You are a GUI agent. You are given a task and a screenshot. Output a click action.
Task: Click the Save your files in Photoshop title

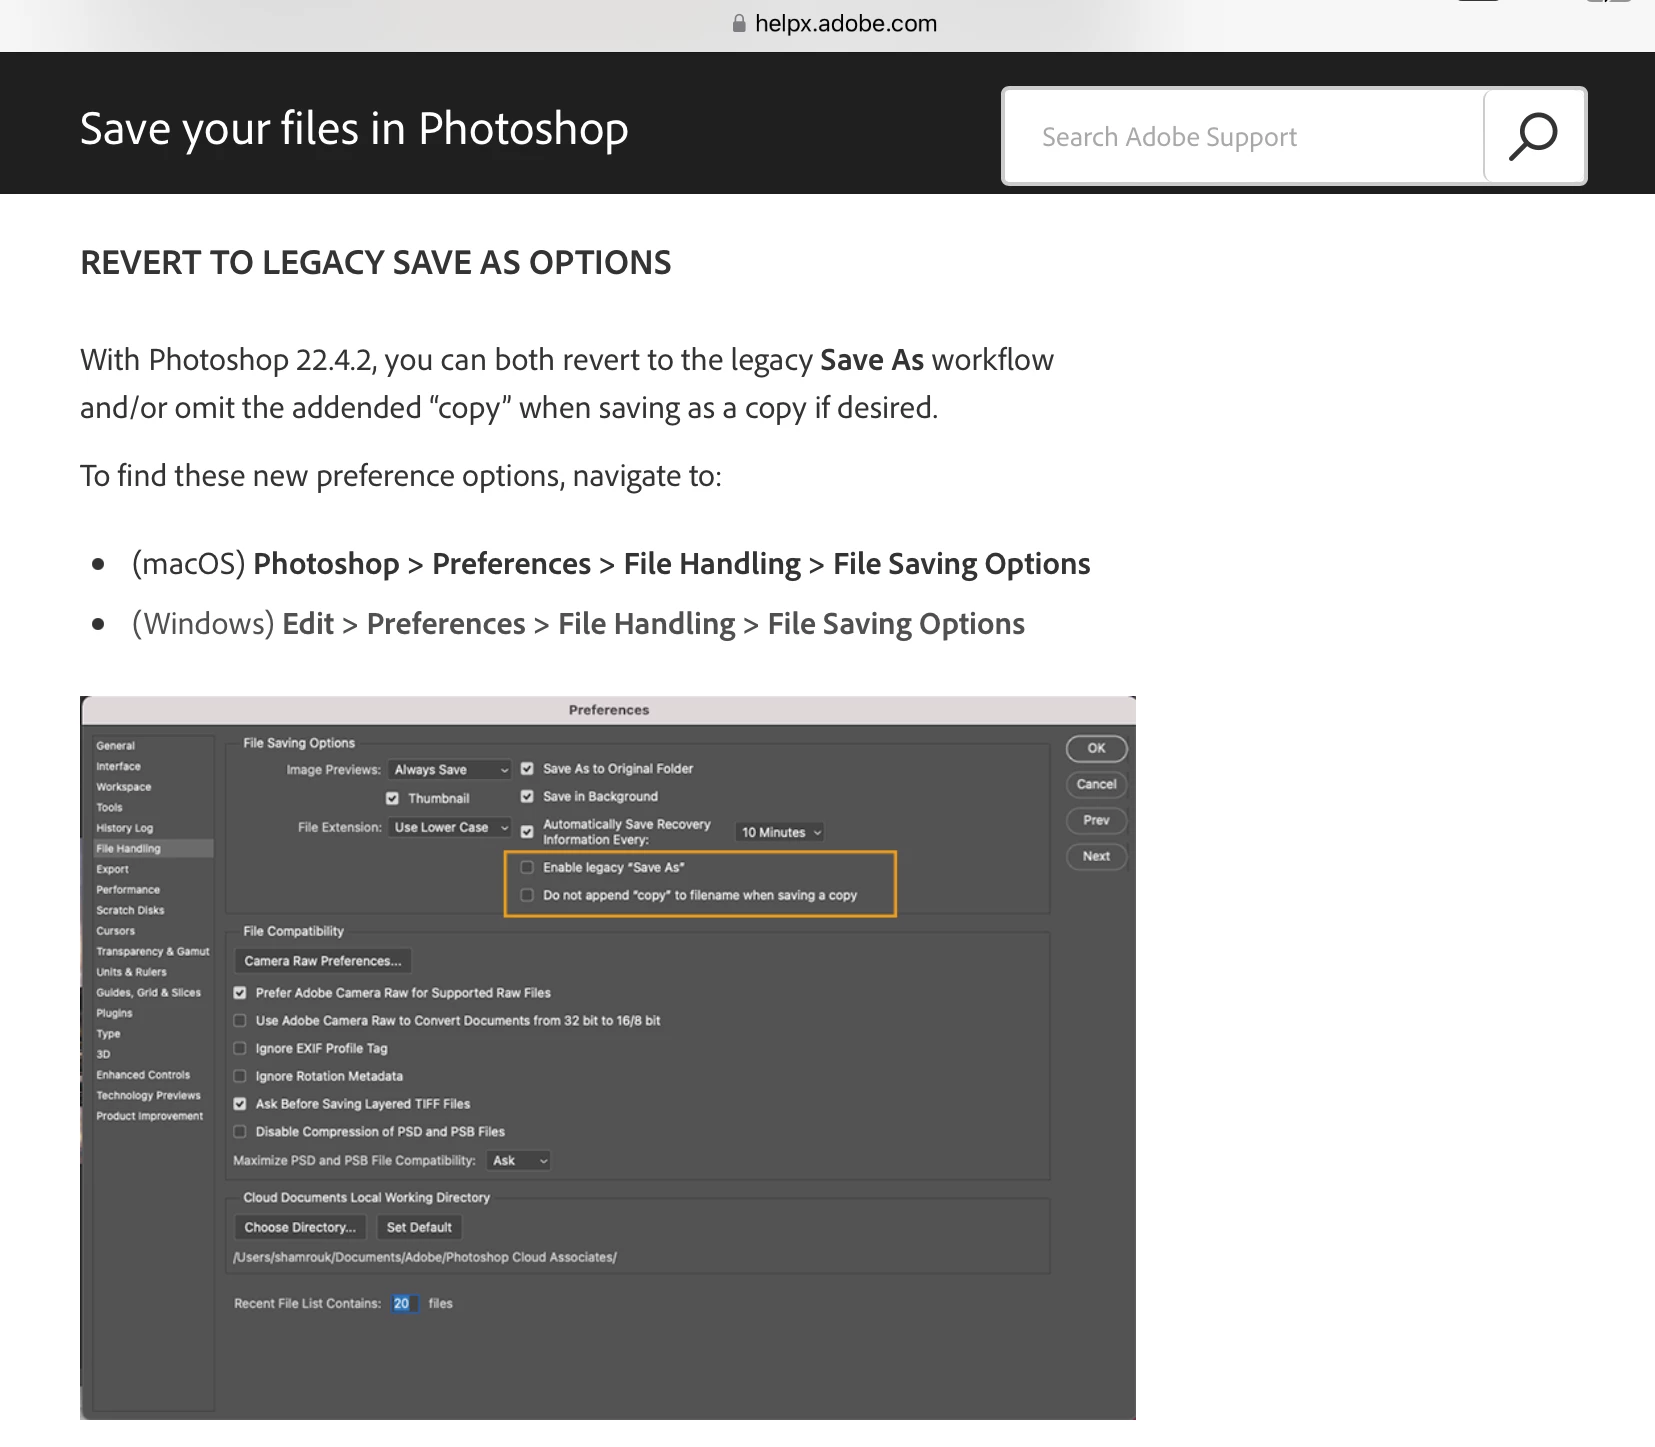(x=354, y=129)
